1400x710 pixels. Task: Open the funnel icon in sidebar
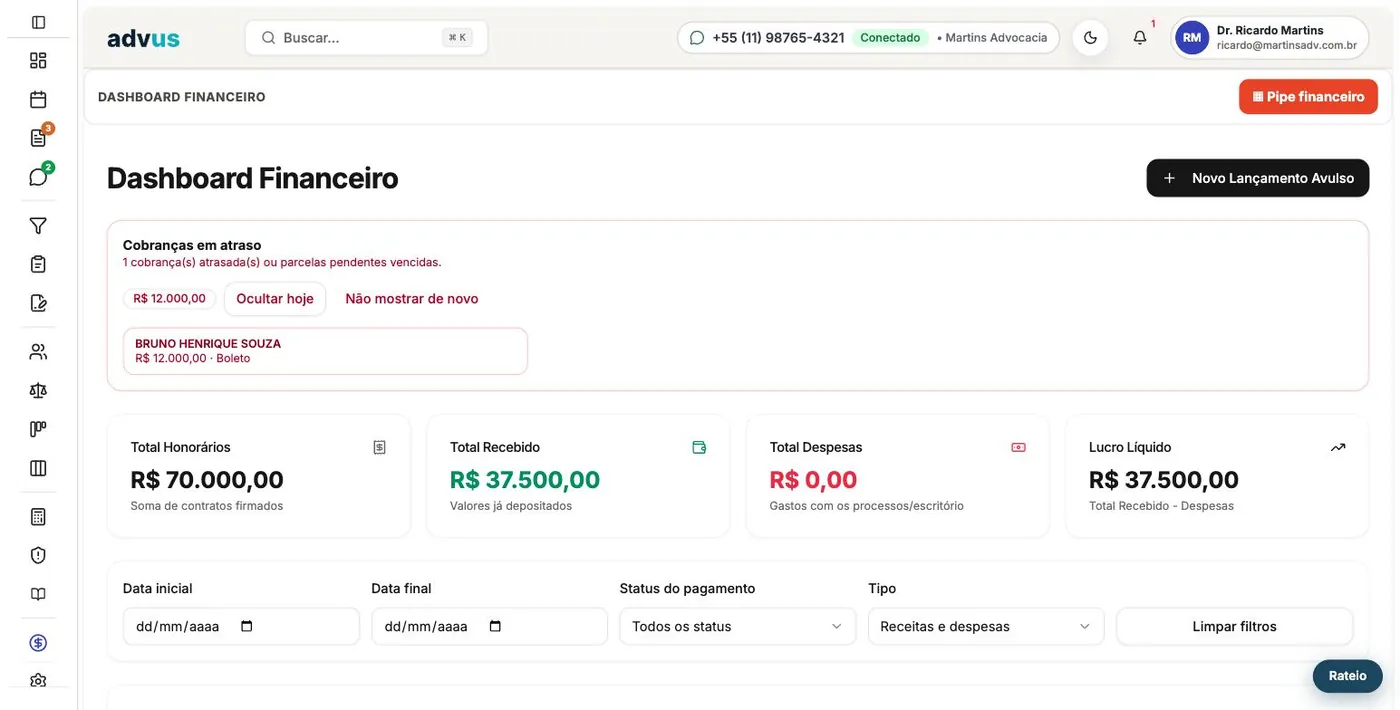38,226
